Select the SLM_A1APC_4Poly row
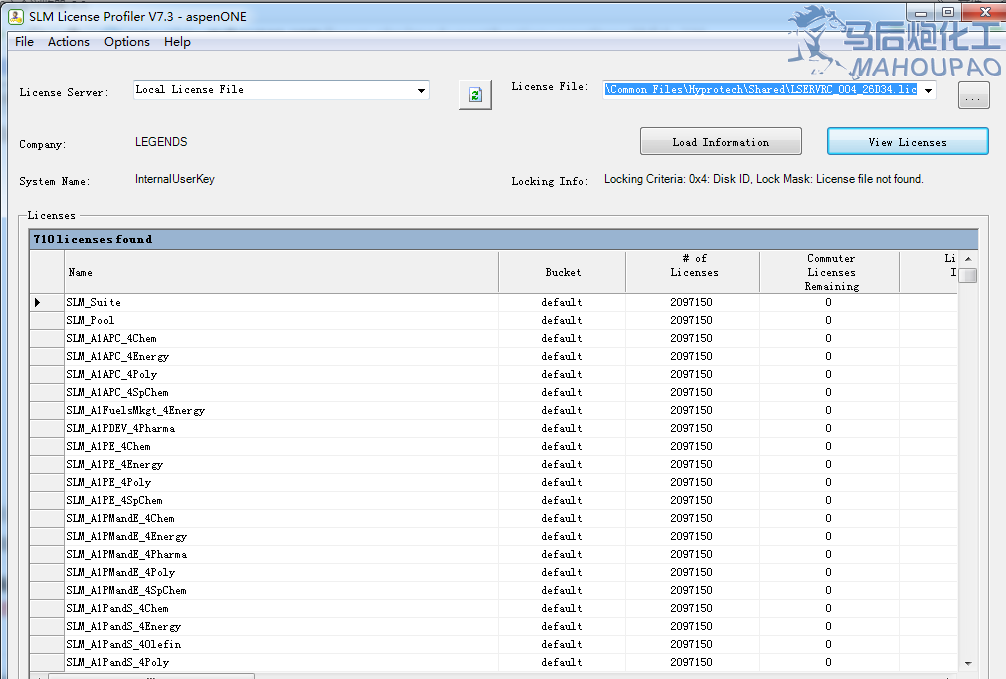This screenshot has width=1006, height=679. (493, 374)
